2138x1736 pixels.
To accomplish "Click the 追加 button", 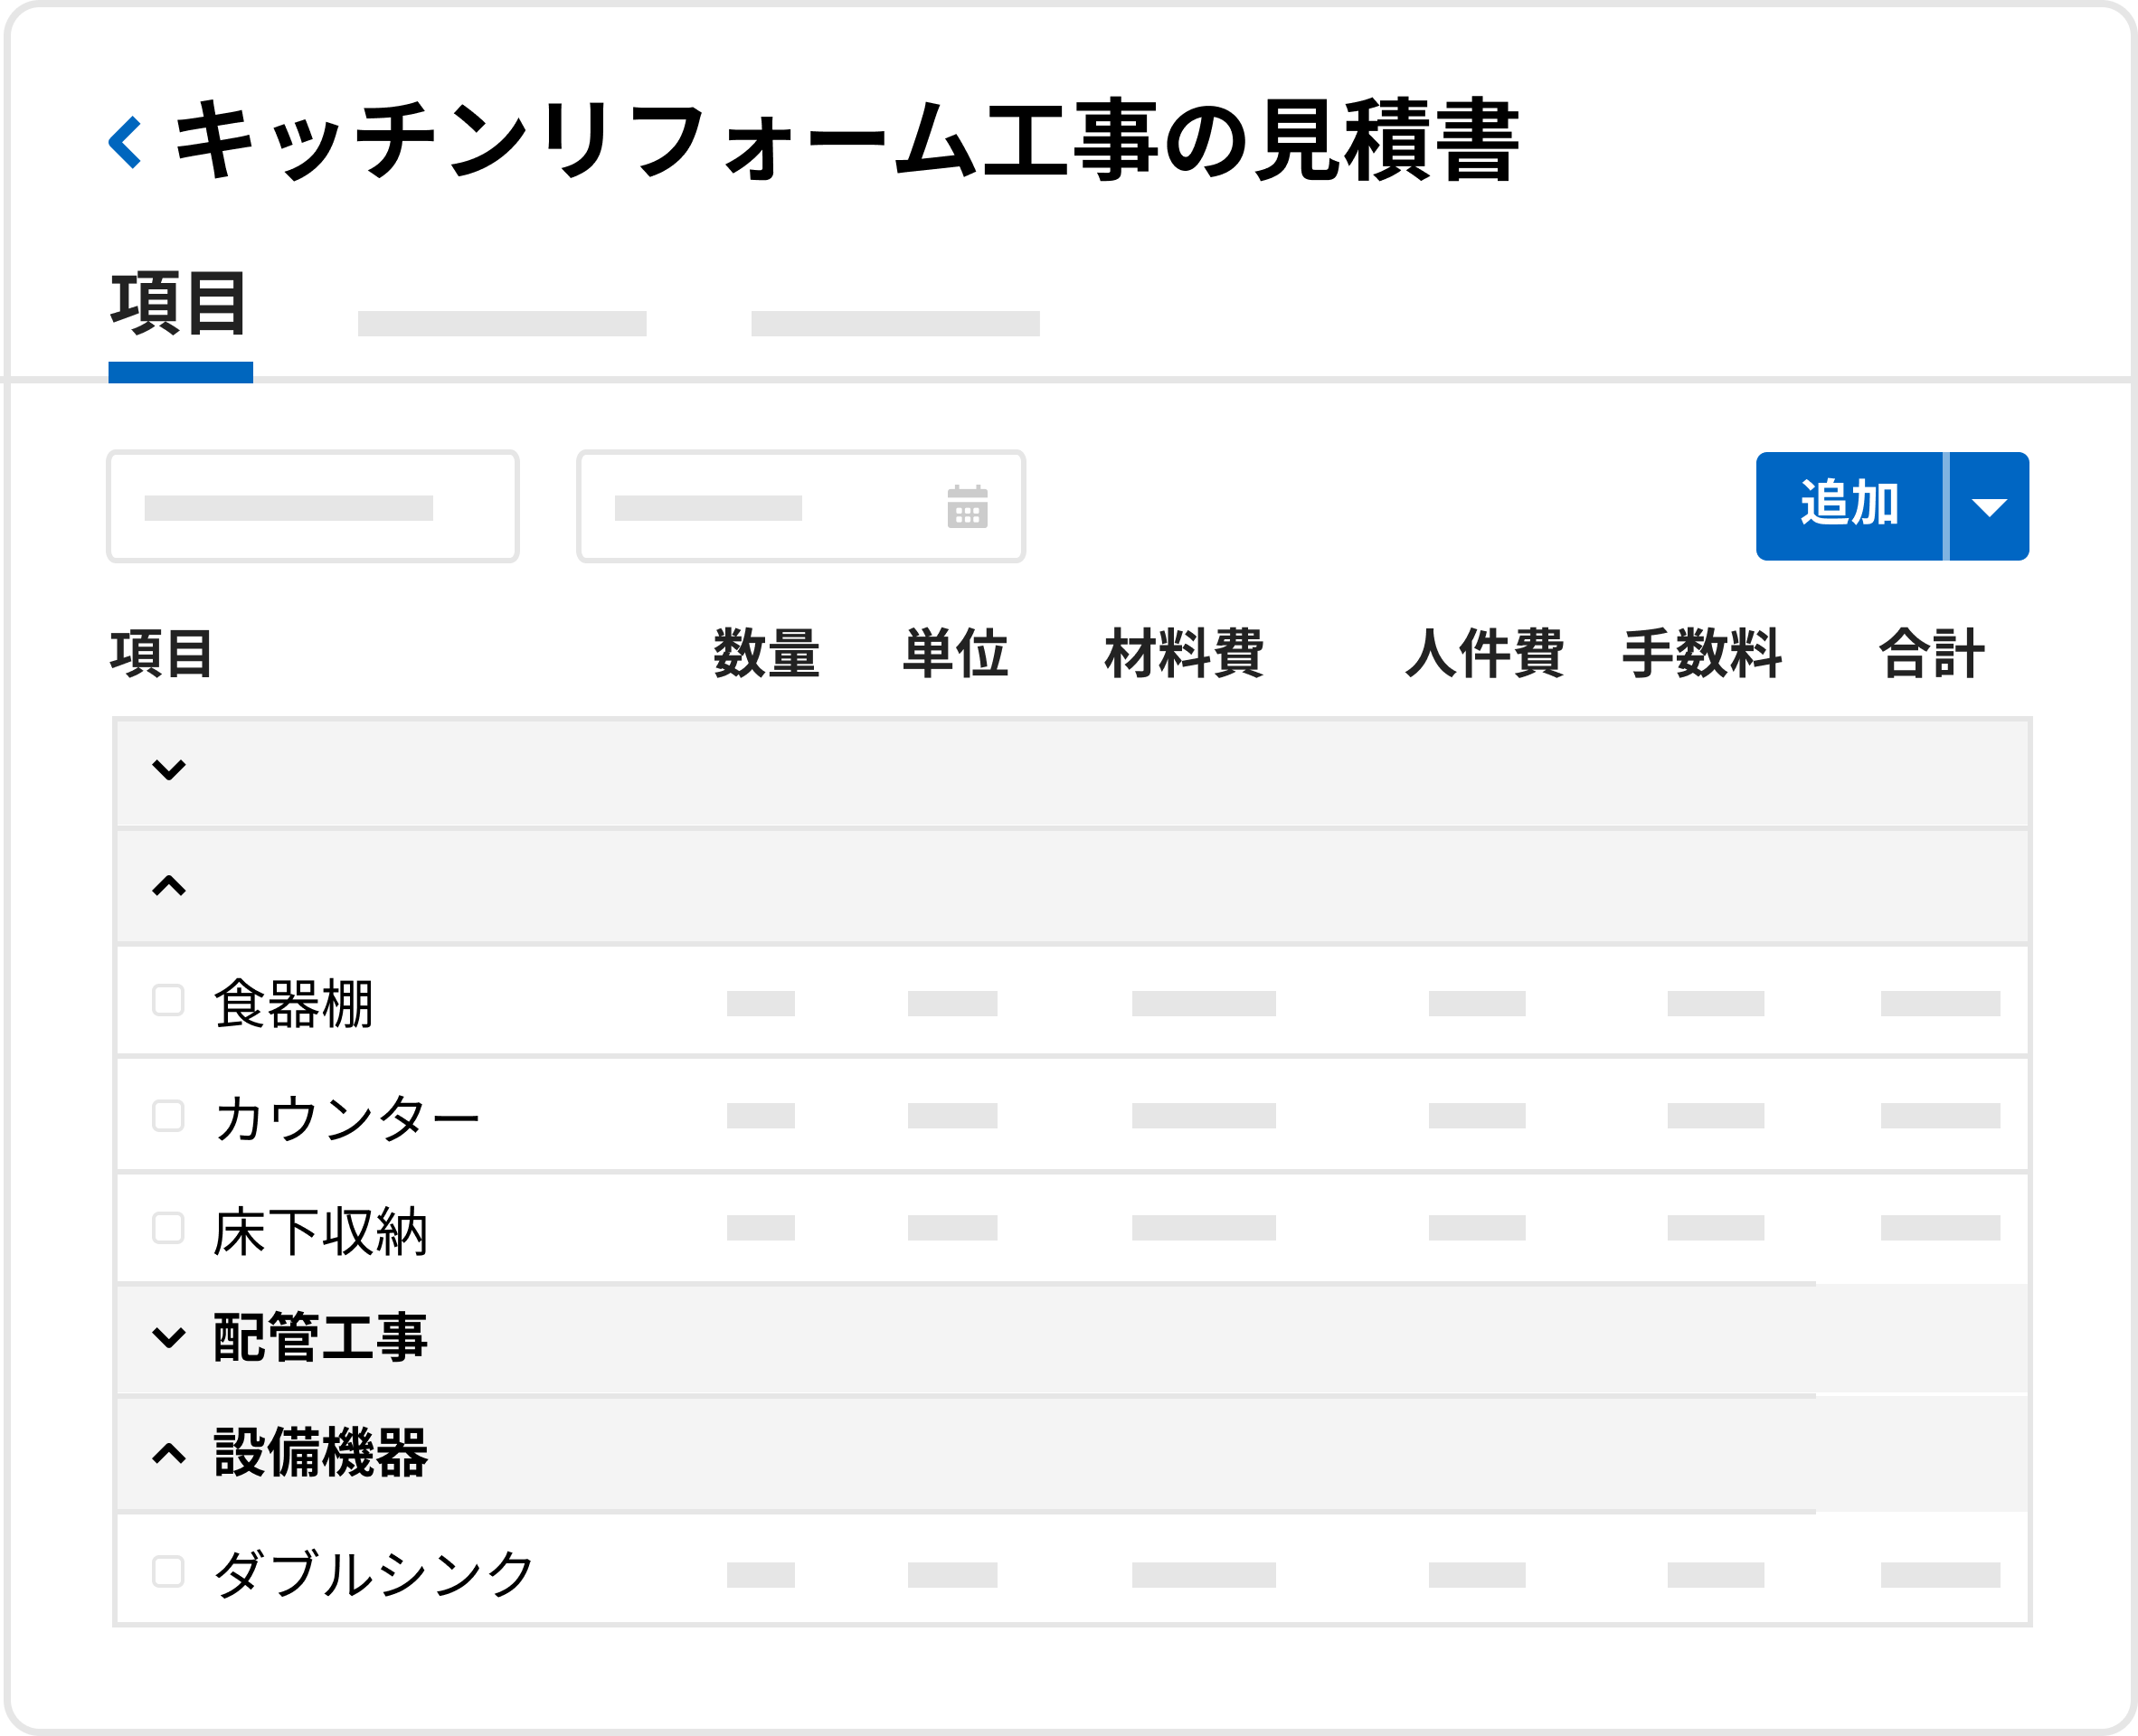I will pos(1849,507).
